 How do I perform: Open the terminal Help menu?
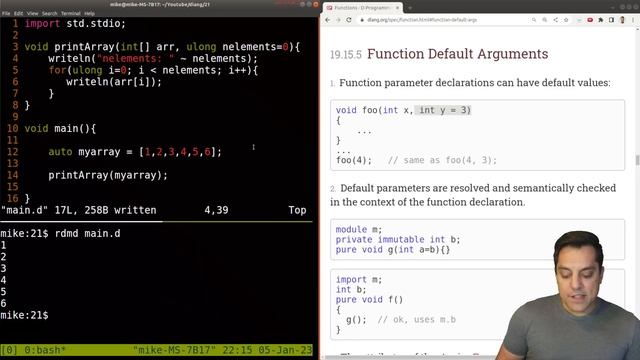tap(89, 13)
